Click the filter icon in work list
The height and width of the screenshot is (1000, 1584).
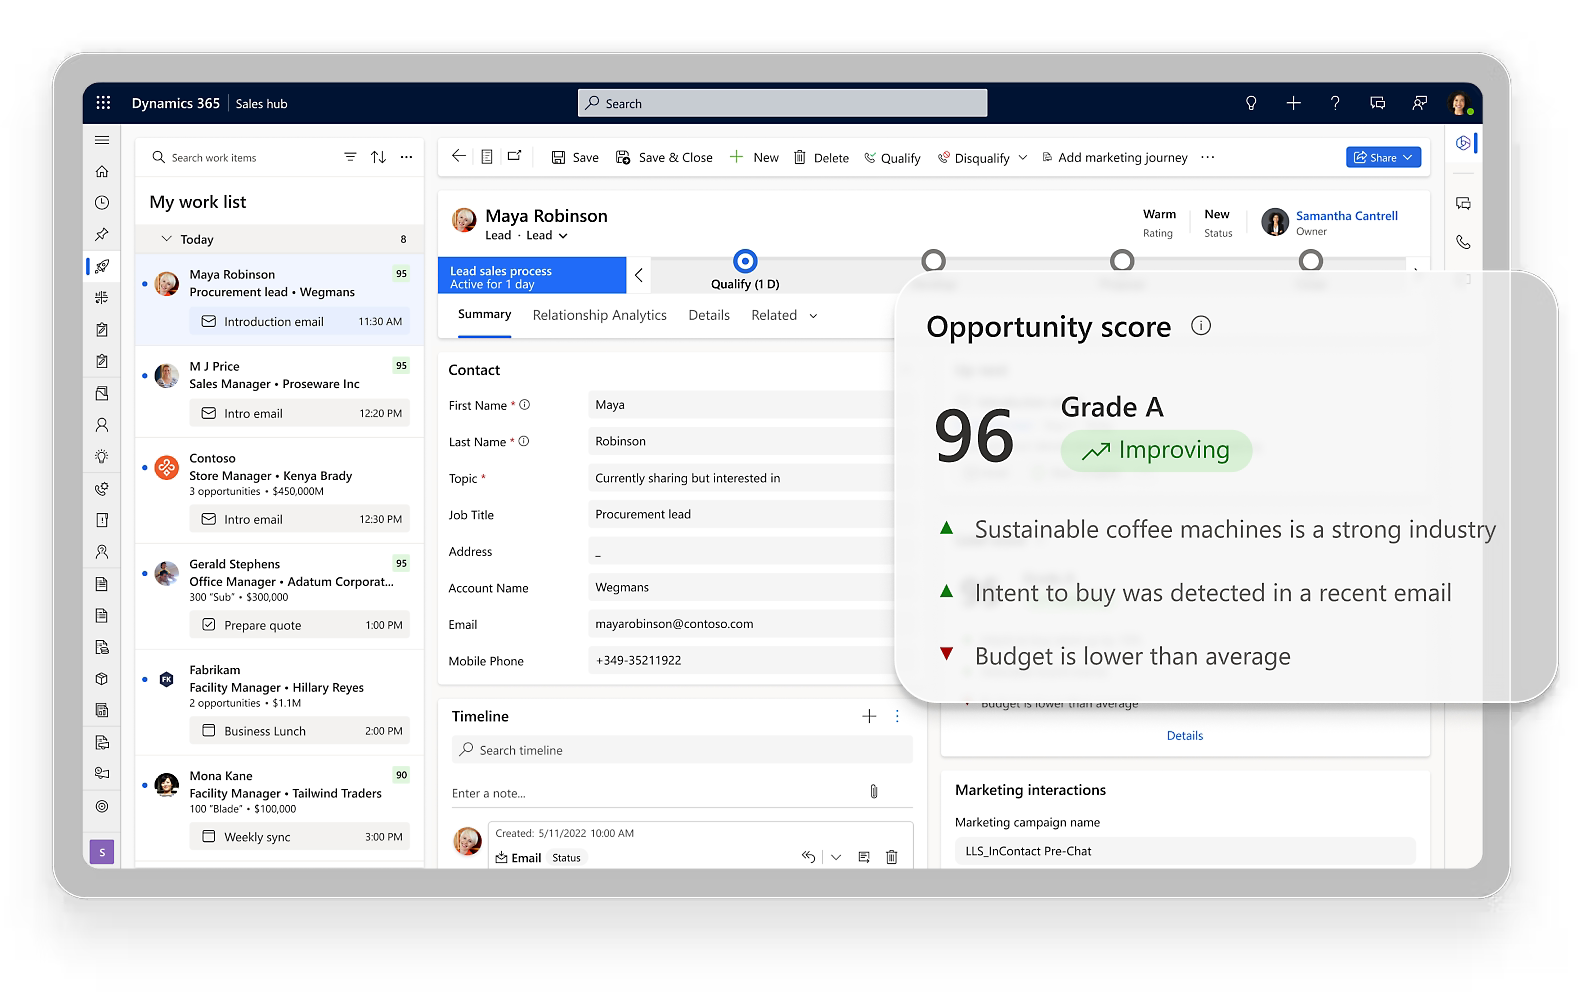[350, 157]
